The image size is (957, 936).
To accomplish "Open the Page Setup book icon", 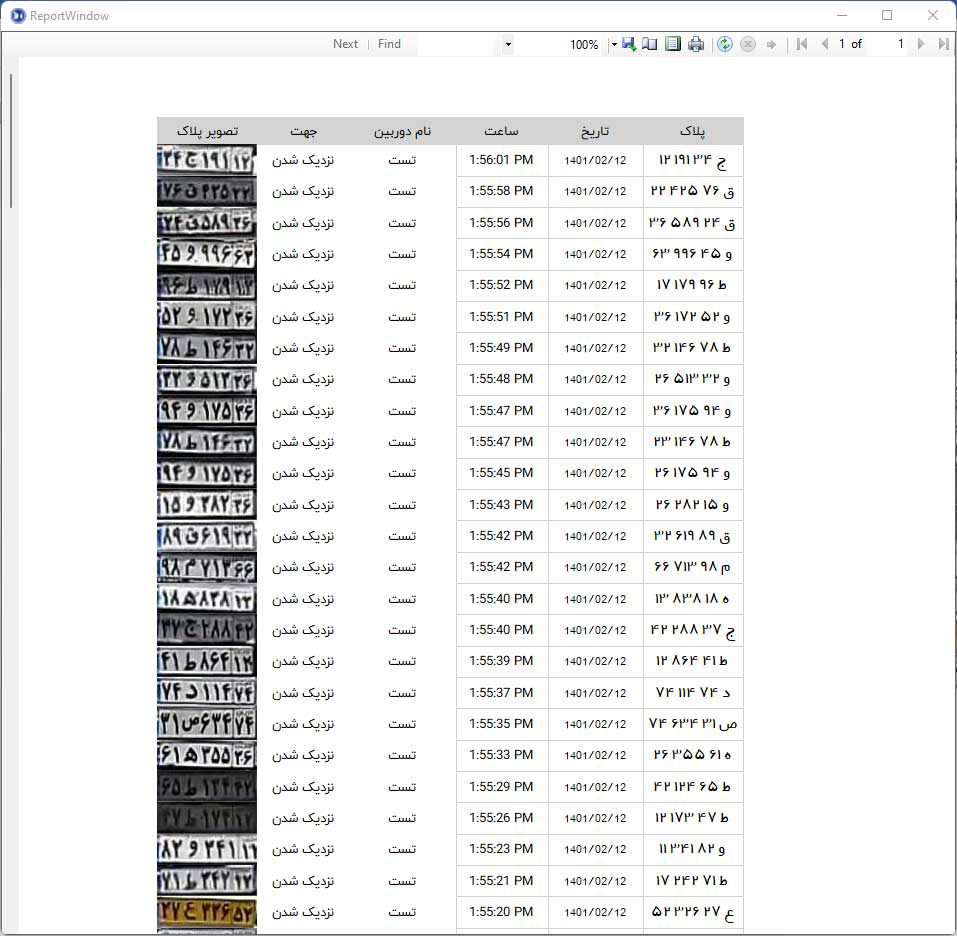I will coord(650,44).
